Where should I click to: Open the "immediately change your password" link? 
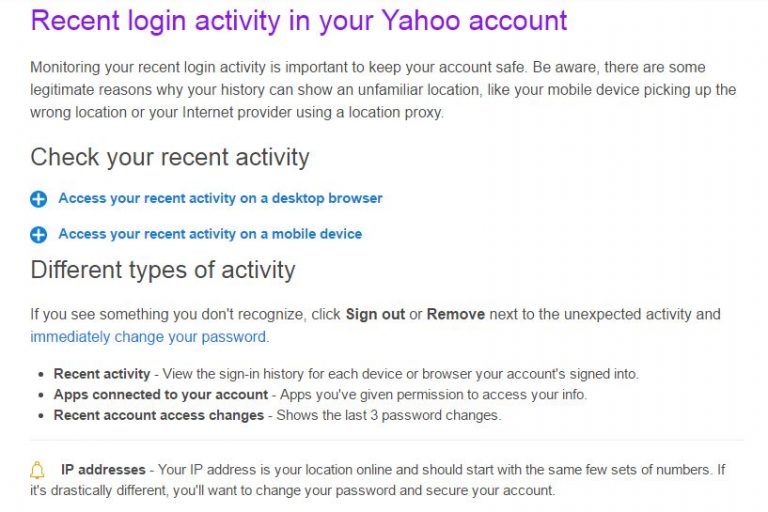point(148,336)
